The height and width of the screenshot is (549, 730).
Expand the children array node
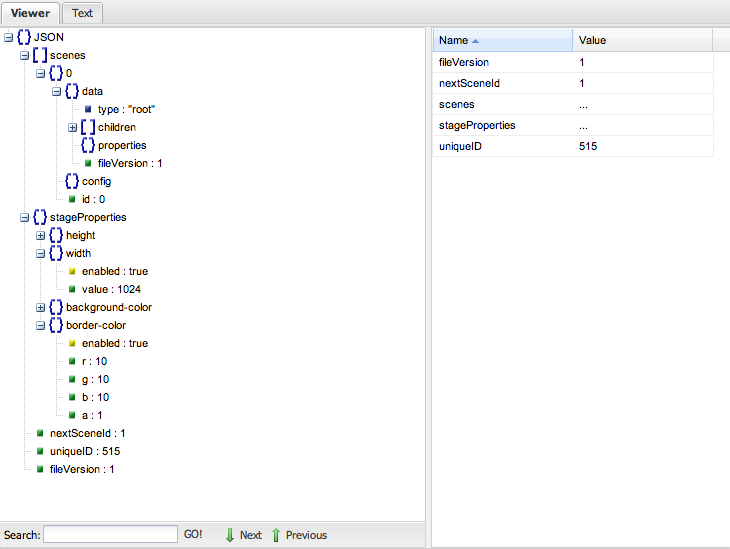point(73,128)
